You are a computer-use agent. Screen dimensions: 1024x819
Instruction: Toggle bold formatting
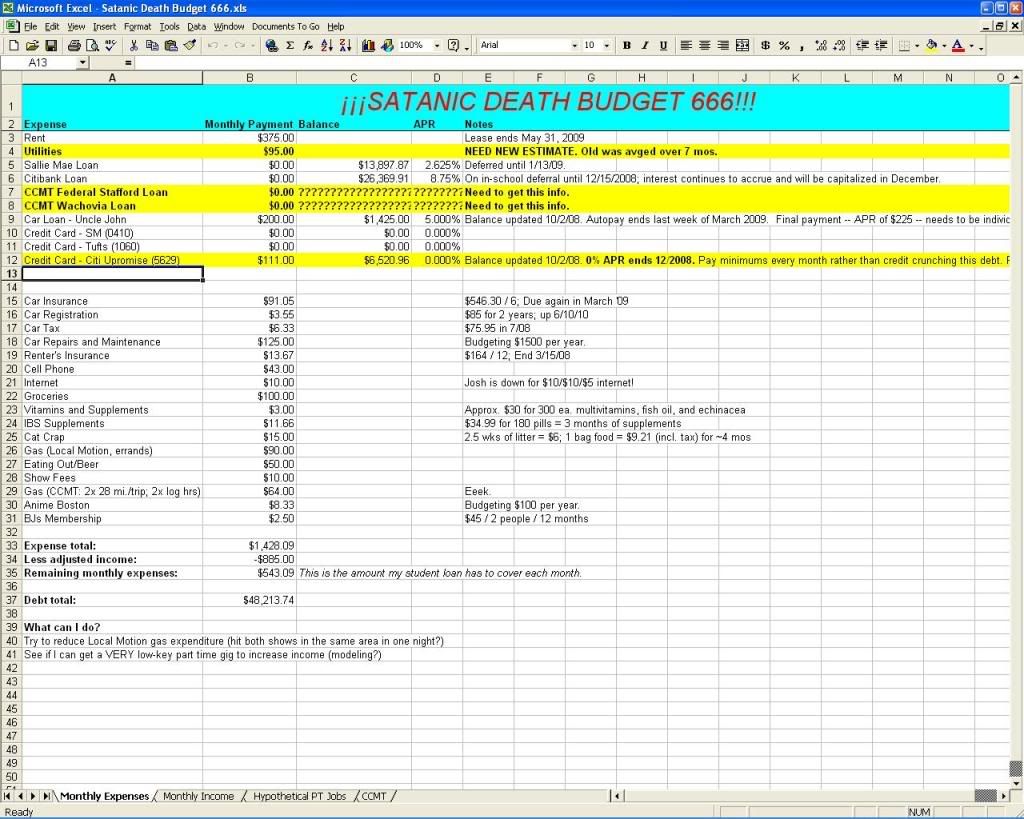[626, 46]
